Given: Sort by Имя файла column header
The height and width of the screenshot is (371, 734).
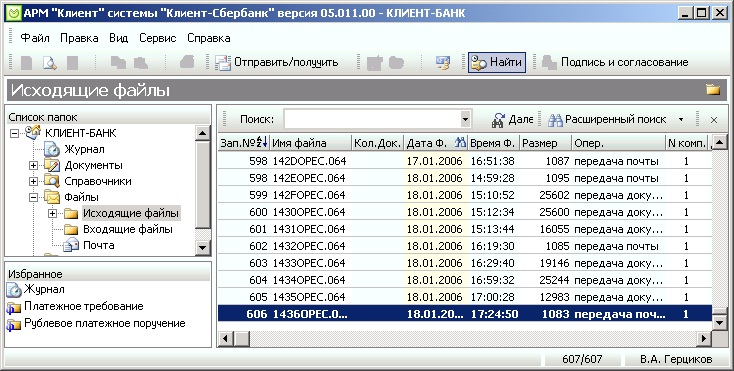Looking at the screenshot, I should [x=310, y=143].
